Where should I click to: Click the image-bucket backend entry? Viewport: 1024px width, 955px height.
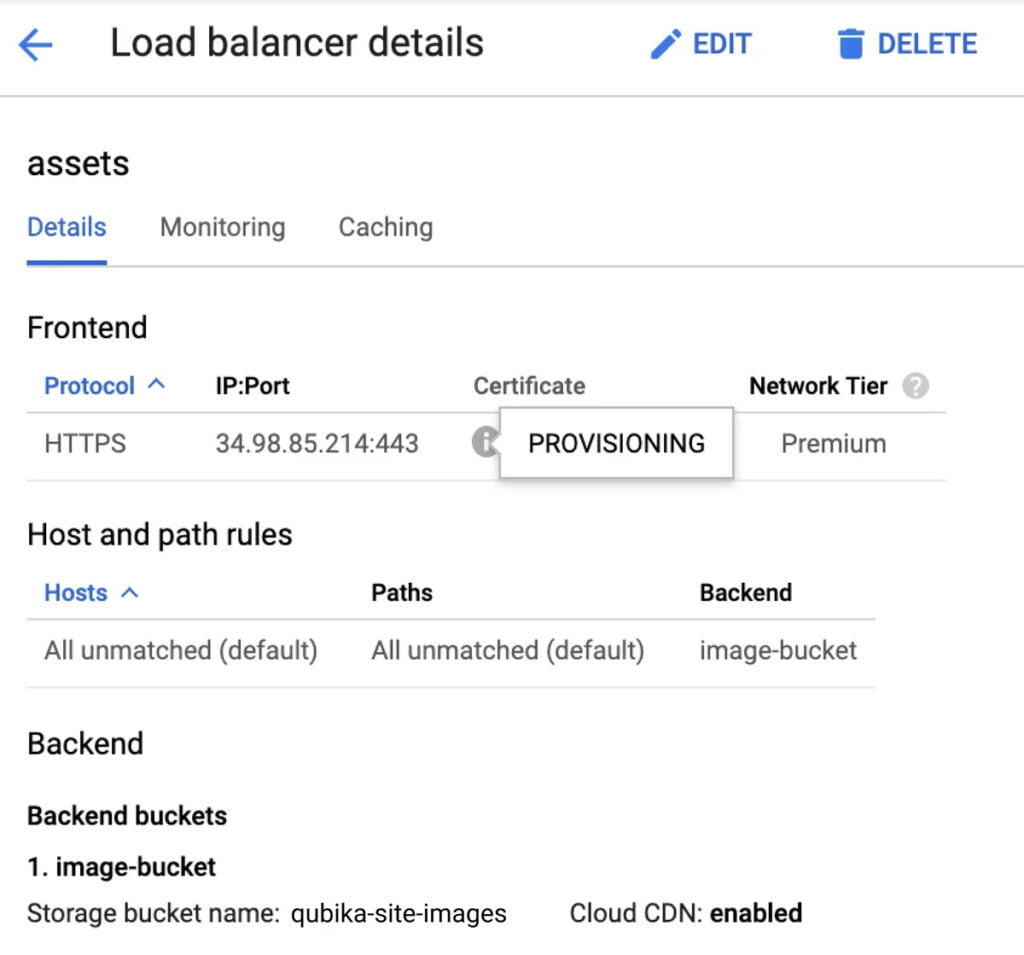(778, 650)
